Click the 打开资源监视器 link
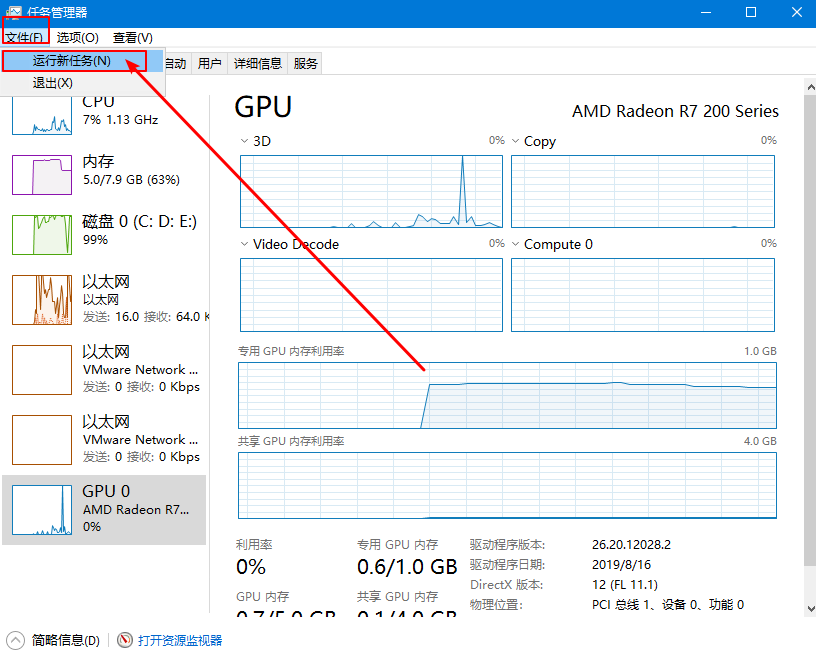This screenshot has height=661, width=816. [180, 640]
